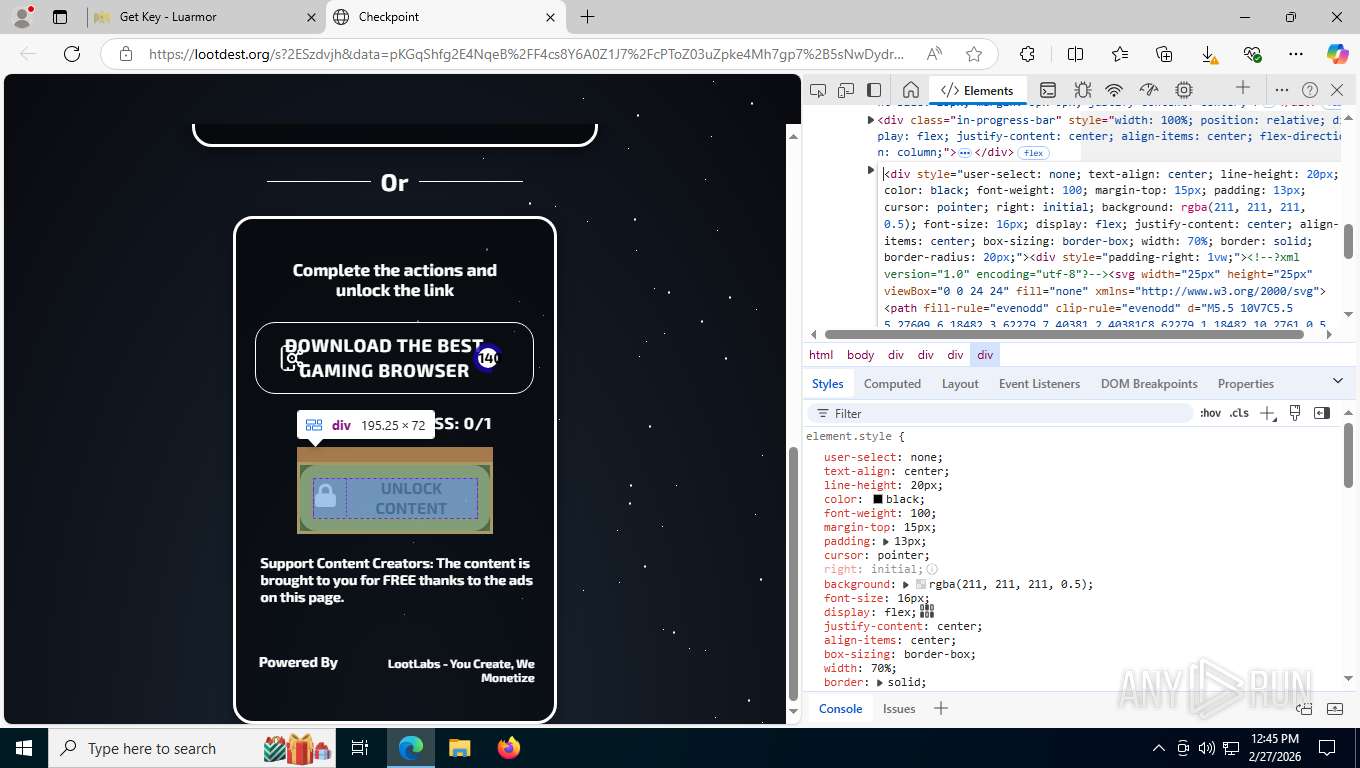Open the DOM Breakpoints tab
The height and width of the screenshot is (768, 1360).
coord(1149,383)
